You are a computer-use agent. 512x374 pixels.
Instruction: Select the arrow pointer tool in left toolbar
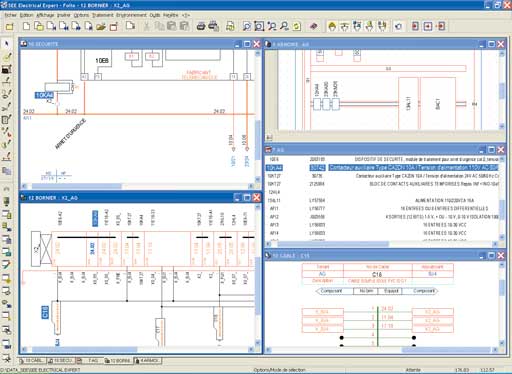6,44
